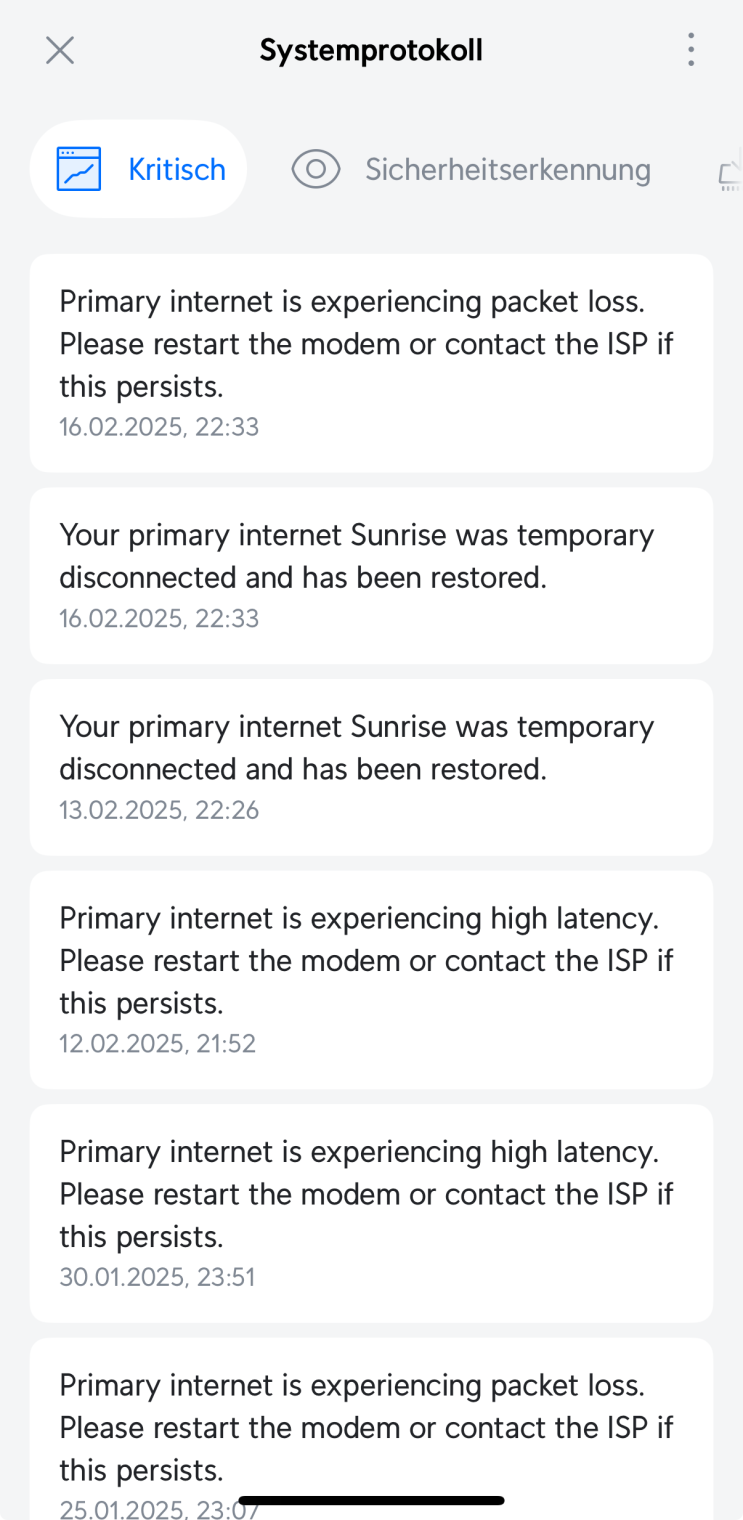The image size is (743, 1520).
Task: Tap the partially visible tab icon at right edge
Action: point(731,170)
